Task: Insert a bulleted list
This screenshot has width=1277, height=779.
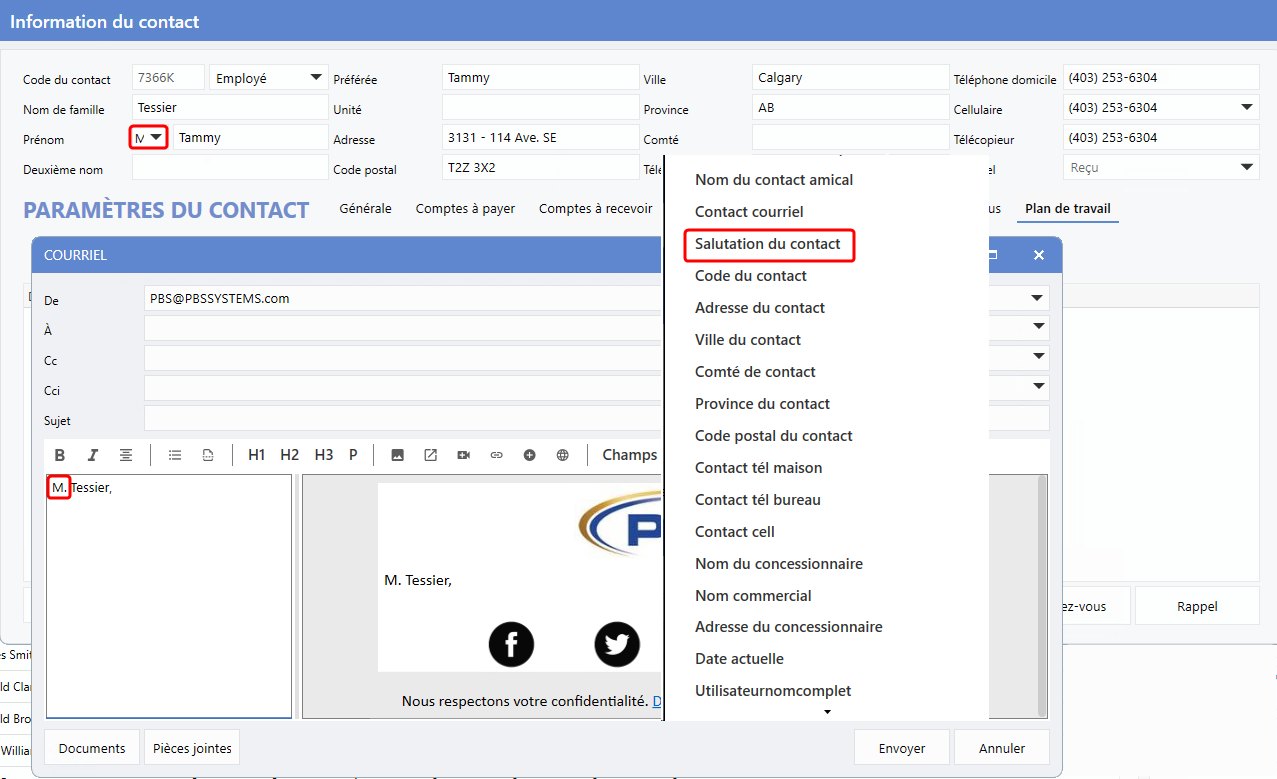Action: click(x=175, y=455)
